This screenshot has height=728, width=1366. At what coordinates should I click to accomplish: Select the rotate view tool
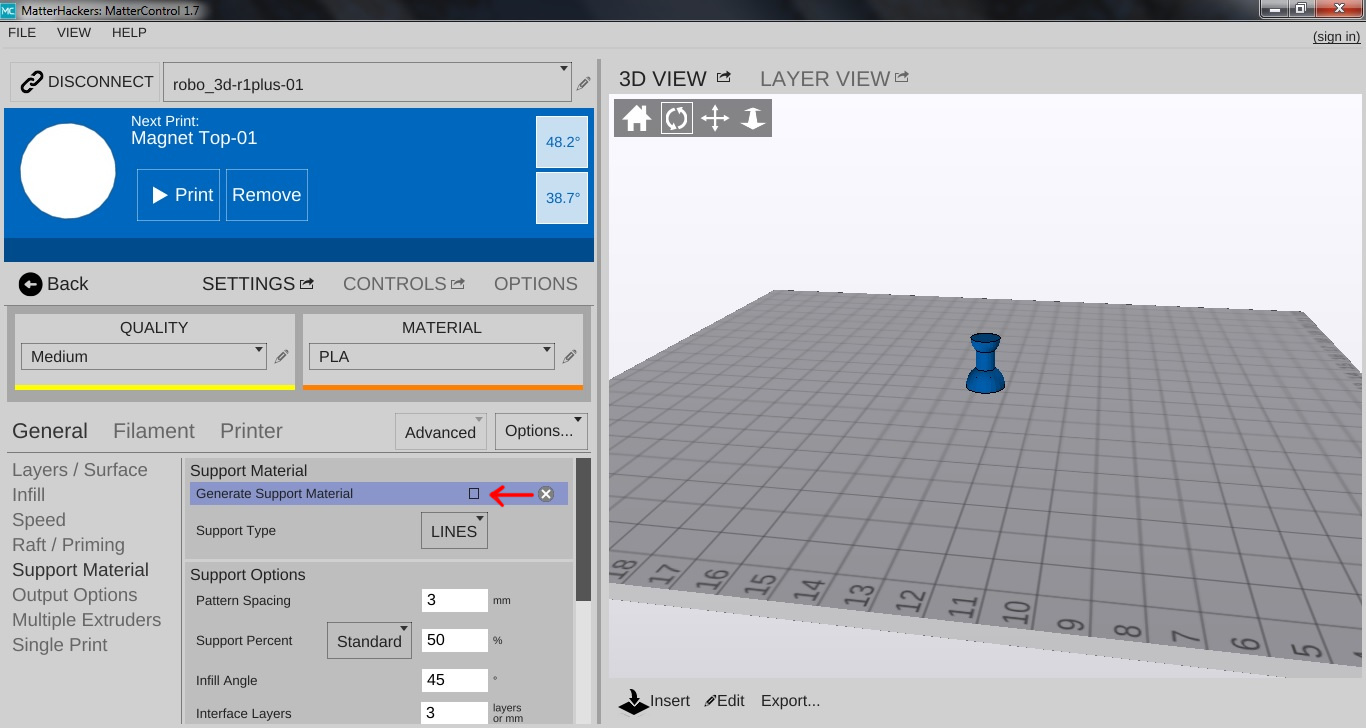click(677, 119)
